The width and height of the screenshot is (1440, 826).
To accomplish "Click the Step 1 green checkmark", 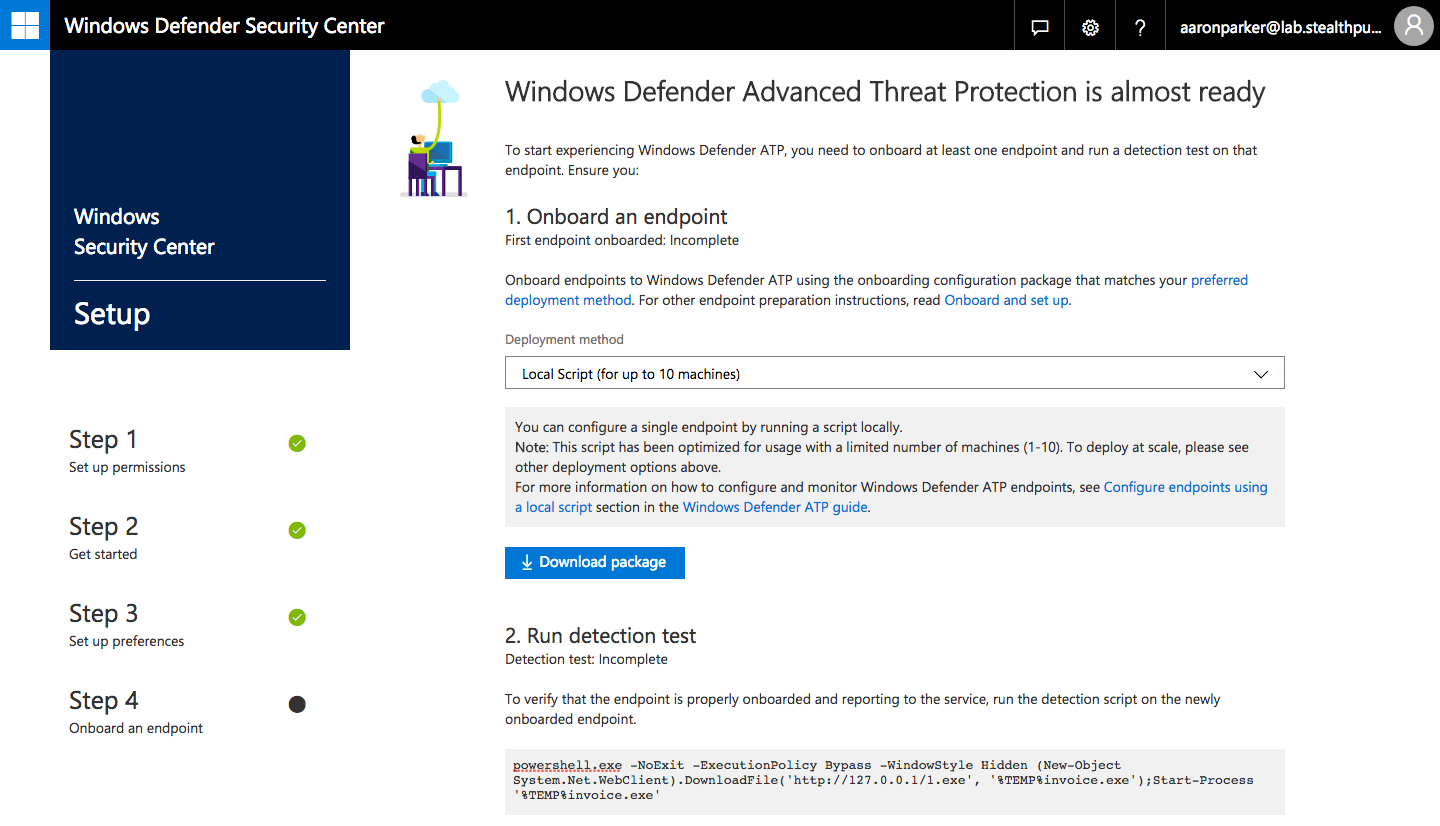I will coord(297,443).
